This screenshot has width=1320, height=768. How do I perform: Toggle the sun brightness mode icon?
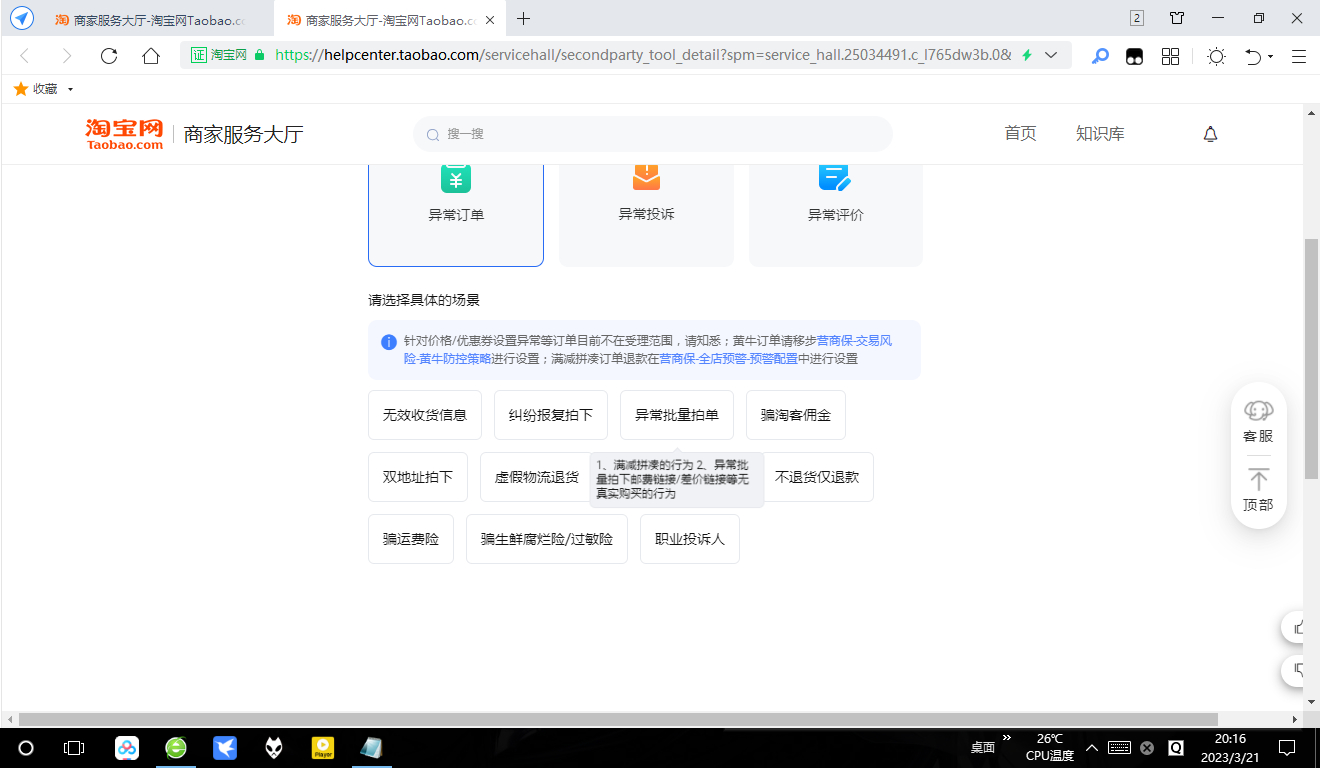pyautogui.click(x=1216, y=56)
